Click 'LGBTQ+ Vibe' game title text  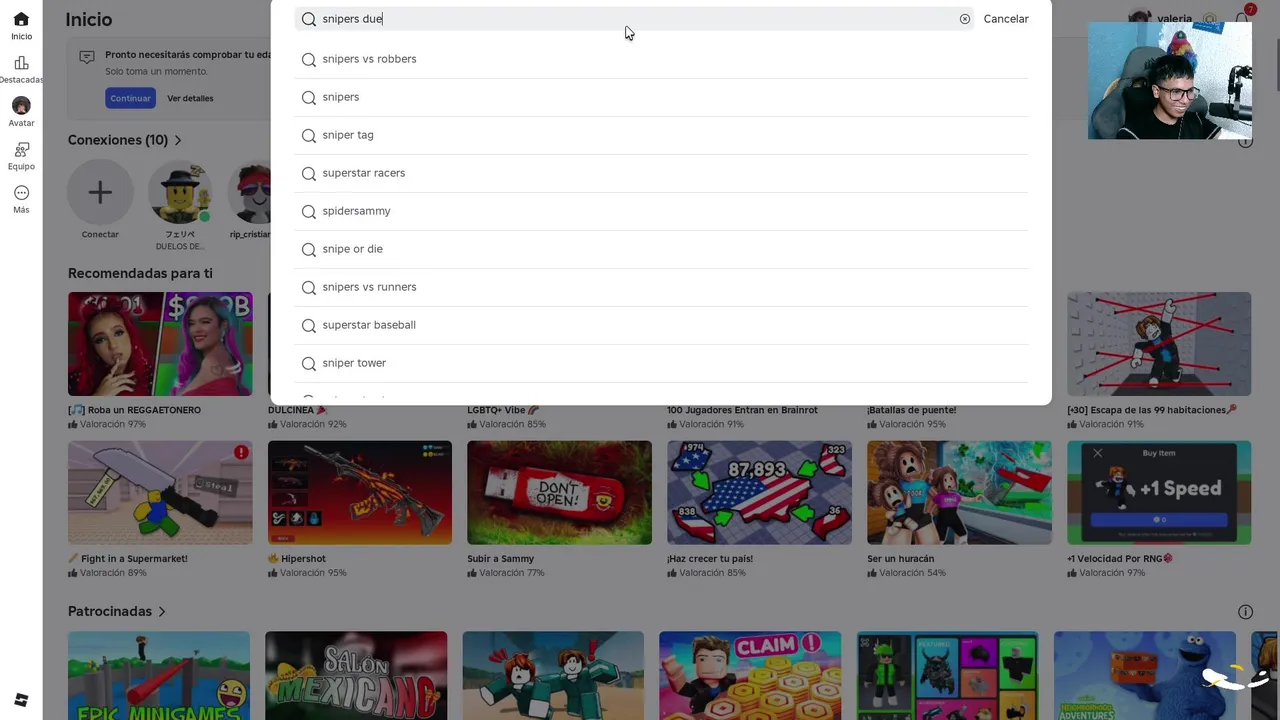click(x=503, y=410)
